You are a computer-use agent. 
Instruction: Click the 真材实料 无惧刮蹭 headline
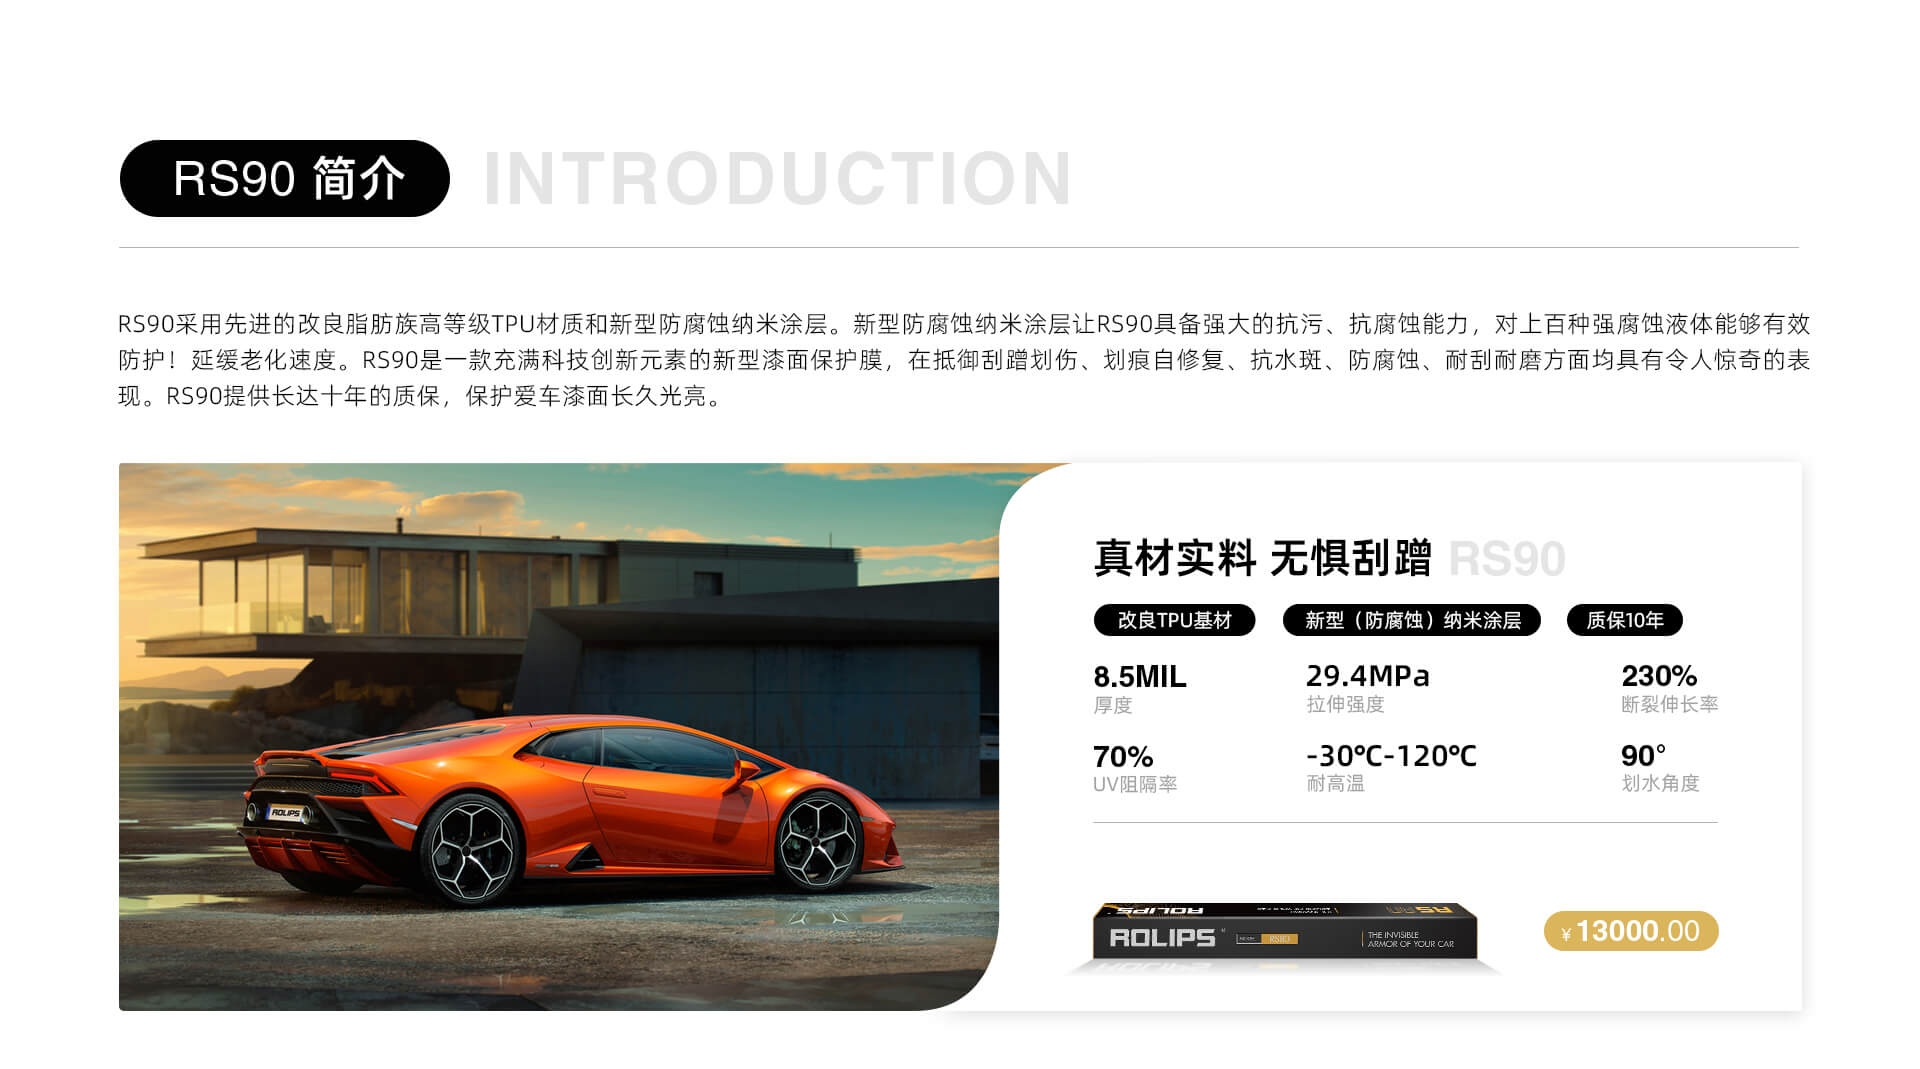pos(1263,558)
